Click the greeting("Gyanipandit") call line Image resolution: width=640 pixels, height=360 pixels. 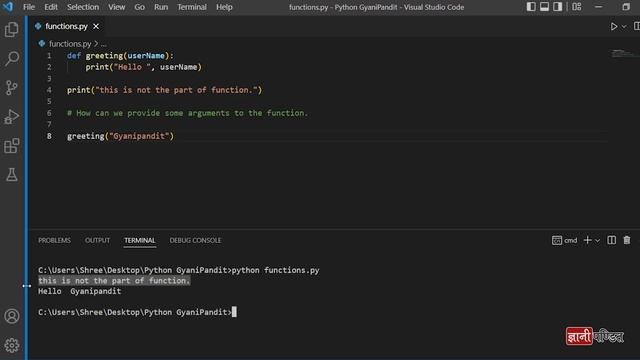[120, 136]
